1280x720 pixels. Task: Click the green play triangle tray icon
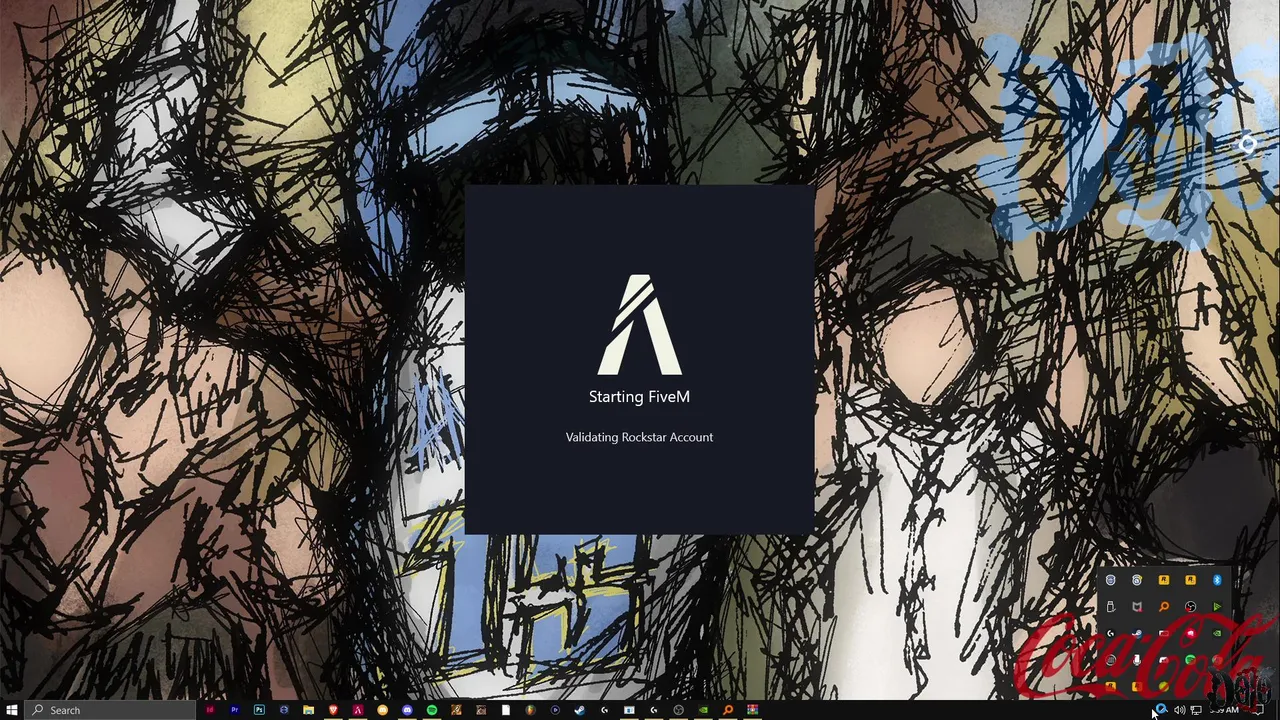coord(1217,607)
